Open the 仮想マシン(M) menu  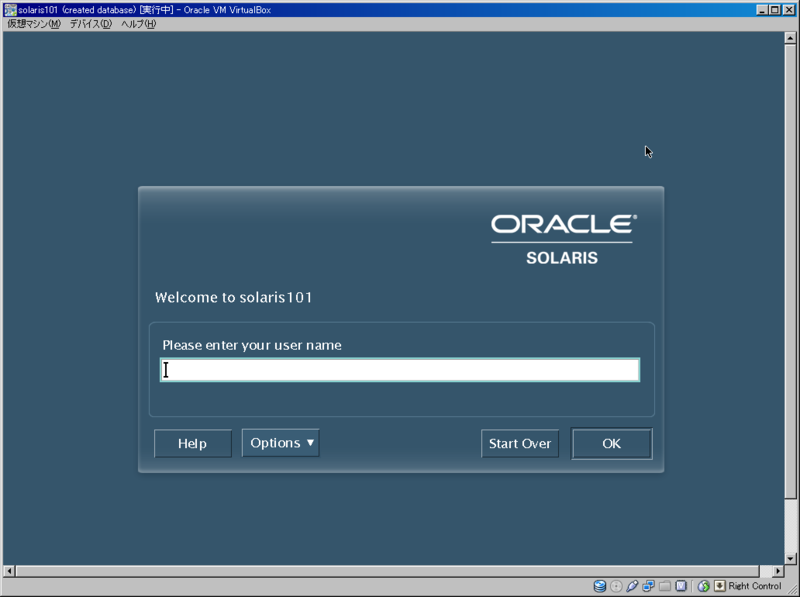pyautogui.click(x=34, y=24)
